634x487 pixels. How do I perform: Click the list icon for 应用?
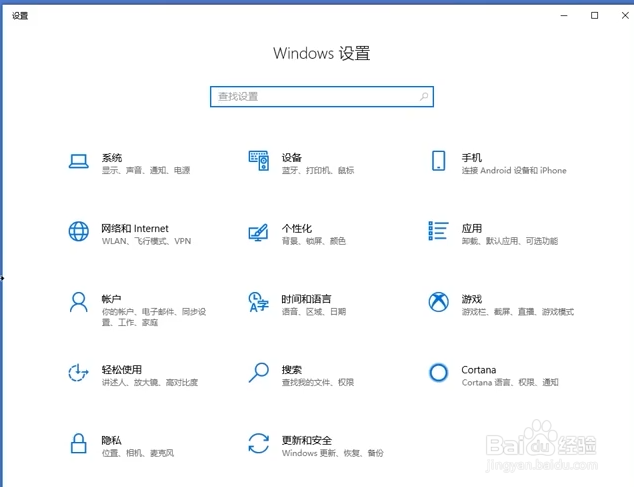438,231
